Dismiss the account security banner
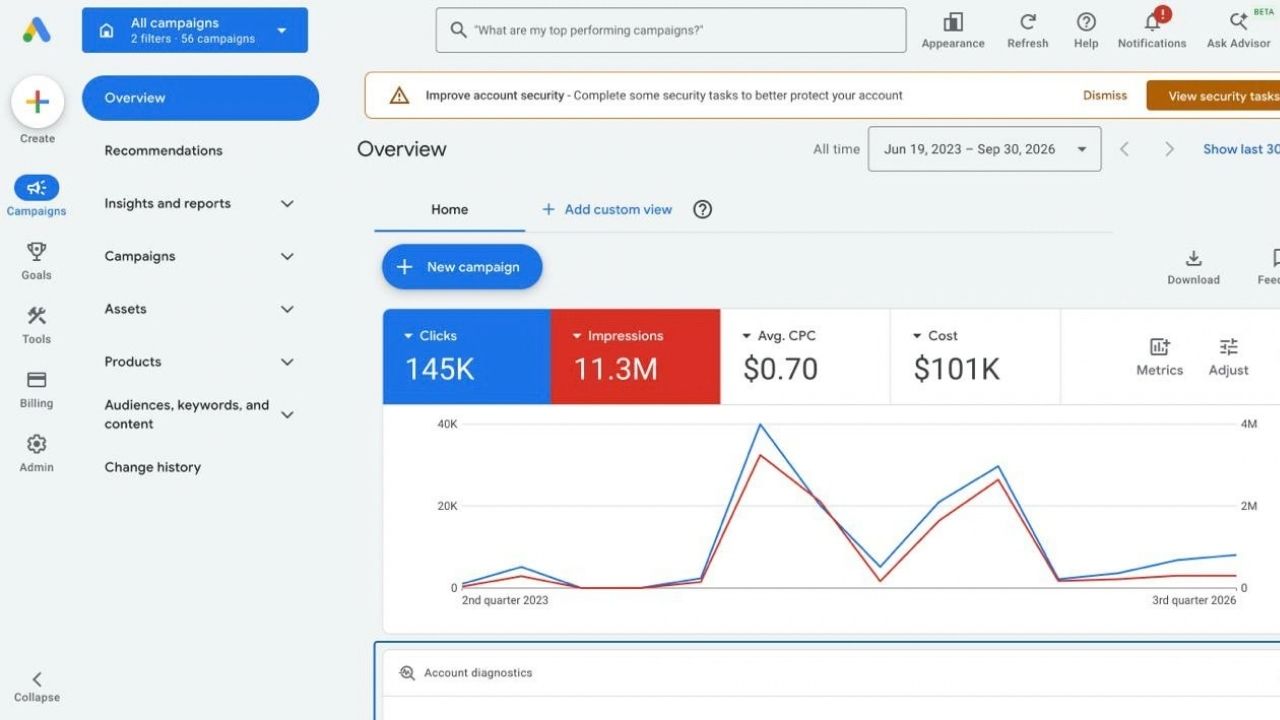 1105,96
